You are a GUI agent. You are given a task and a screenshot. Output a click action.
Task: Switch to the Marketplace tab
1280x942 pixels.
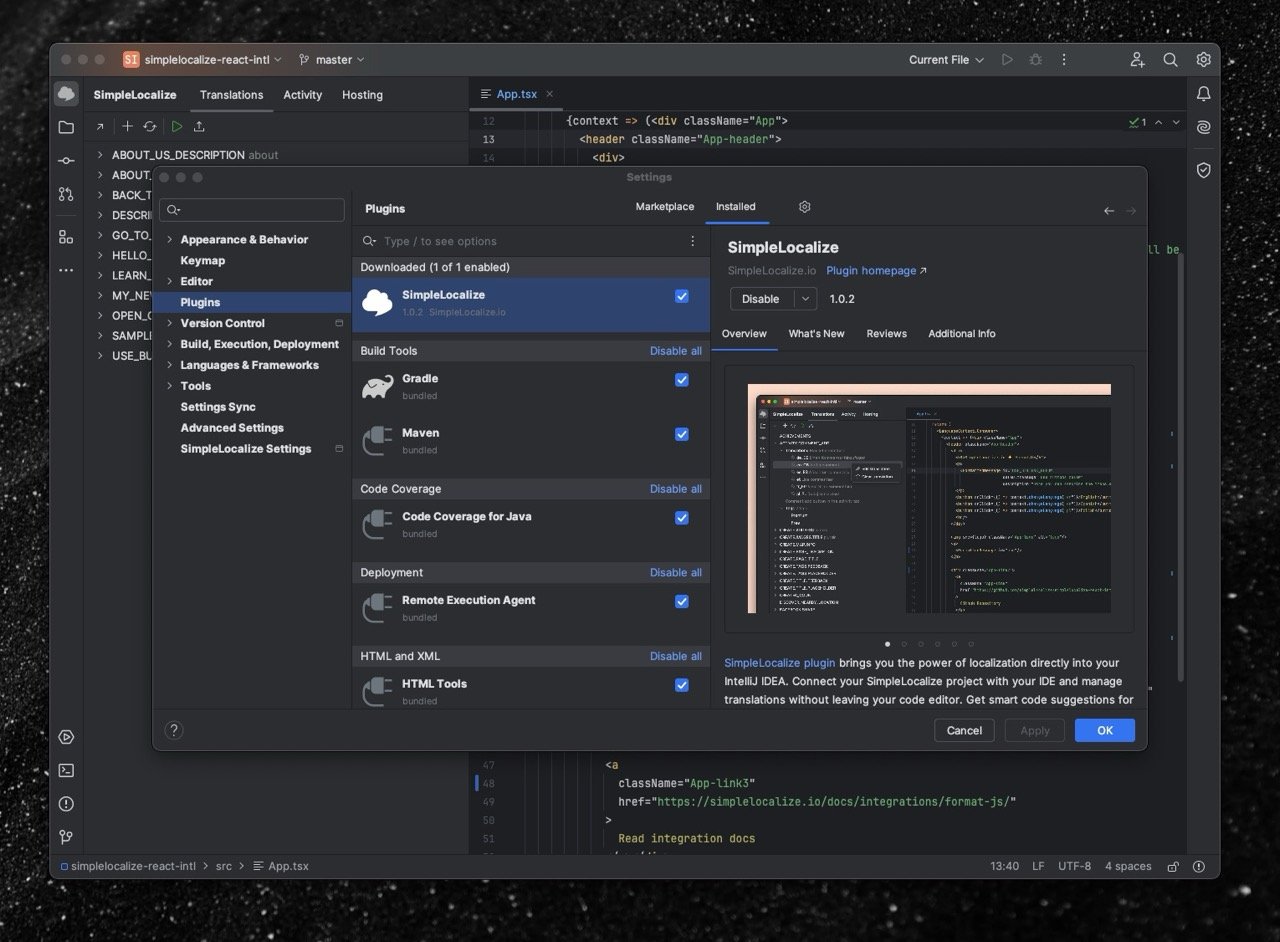coord(664,207)
